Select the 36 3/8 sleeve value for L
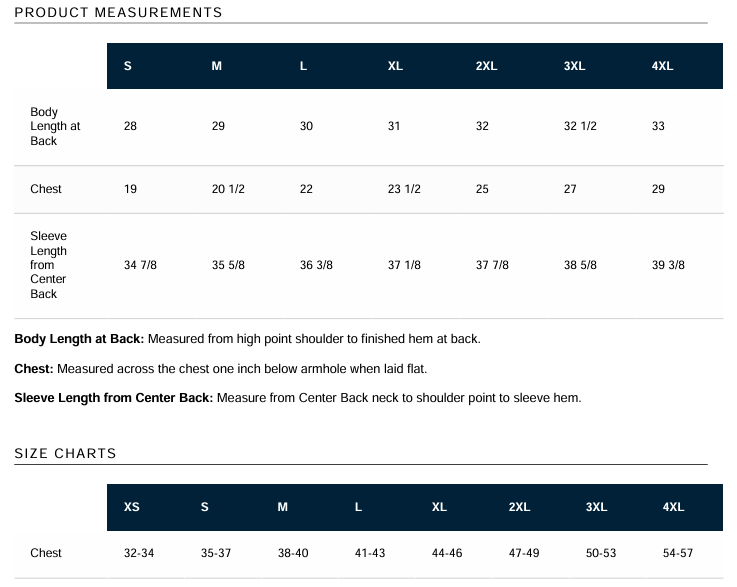 coord(316,265)
